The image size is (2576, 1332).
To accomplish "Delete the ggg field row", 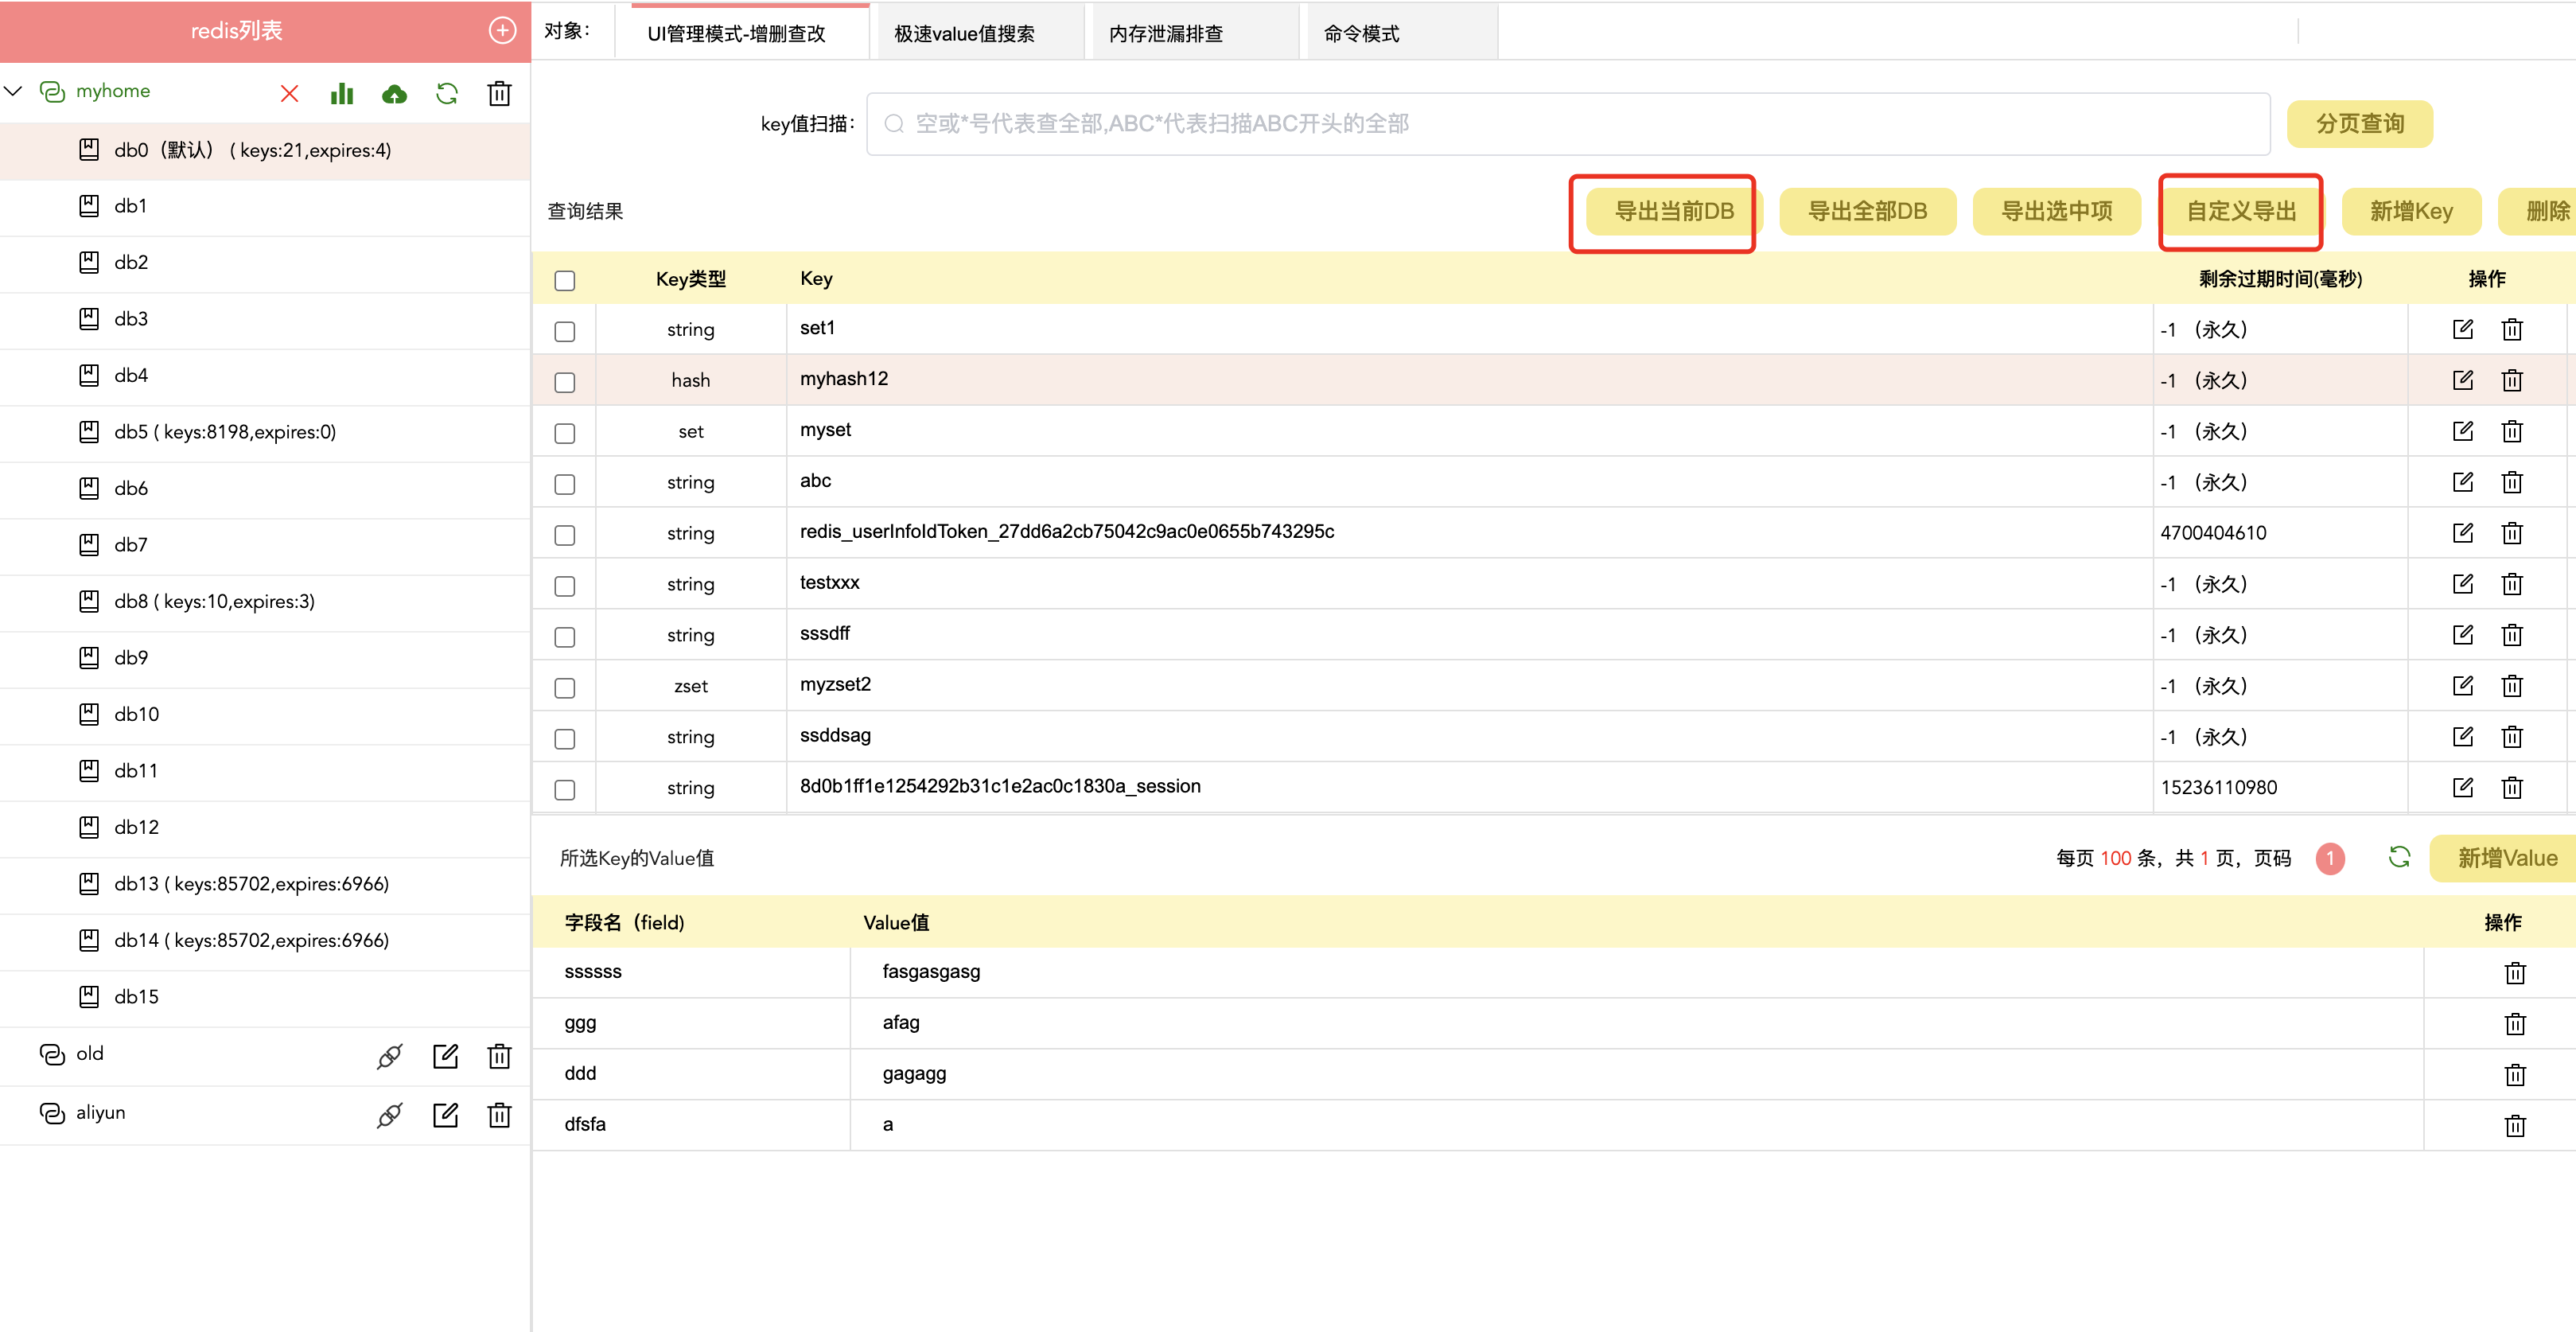I will (x=2514, y=1024).
